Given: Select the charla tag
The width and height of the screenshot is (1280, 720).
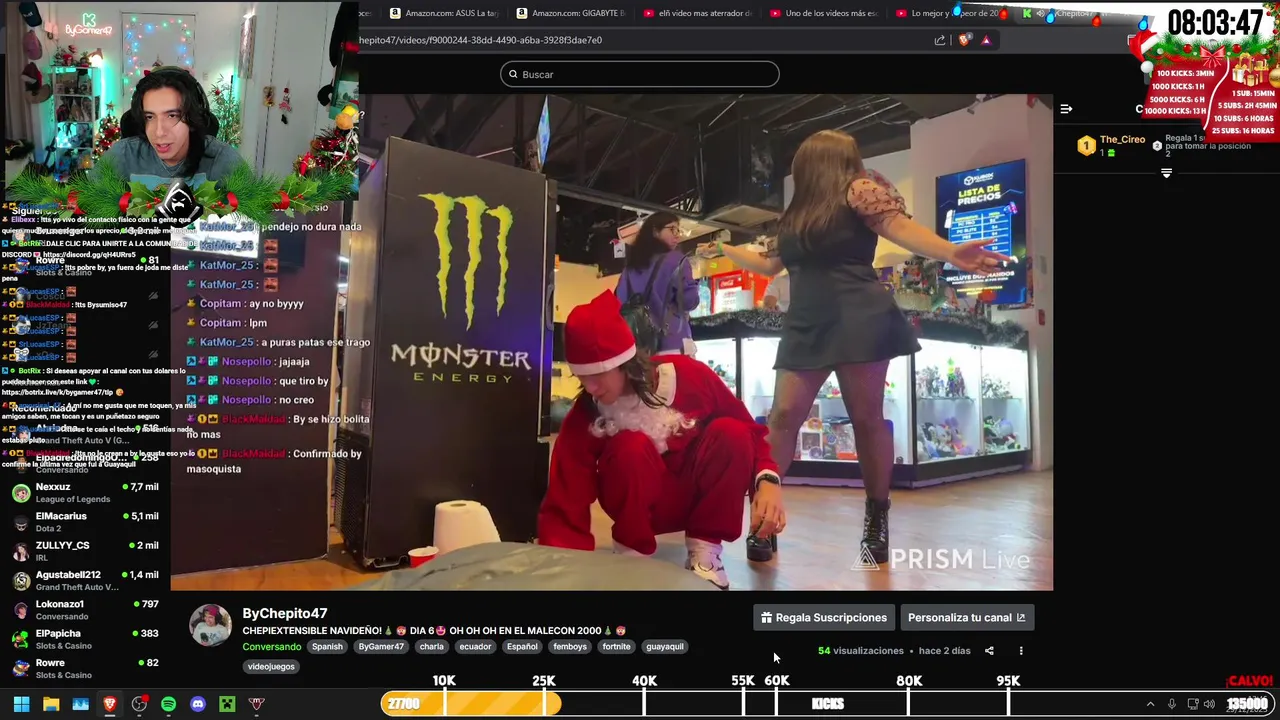Looking at the screenshot, I should pyautogui.click(x=432, y=647).
